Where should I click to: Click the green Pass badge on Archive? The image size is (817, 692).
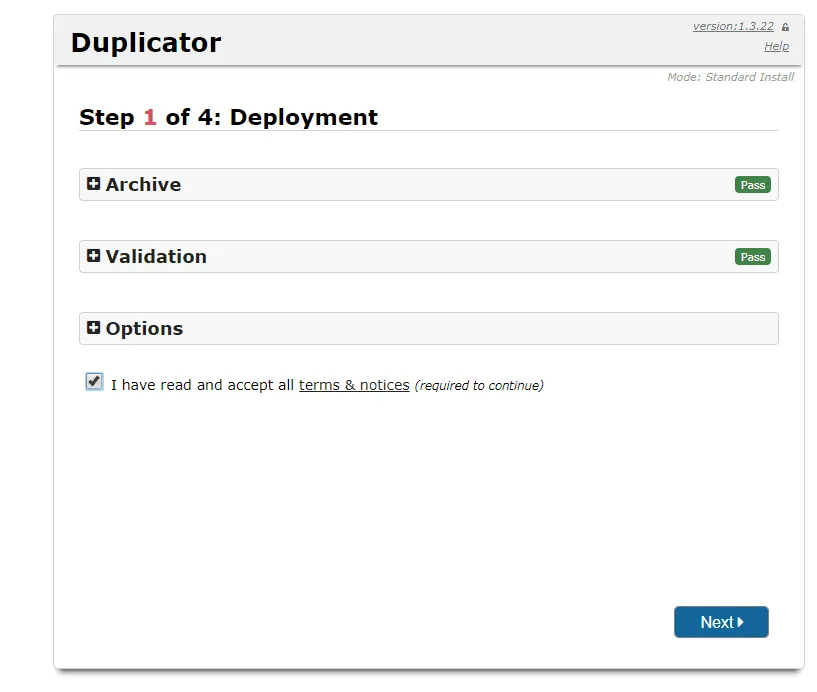coord(752,184)
